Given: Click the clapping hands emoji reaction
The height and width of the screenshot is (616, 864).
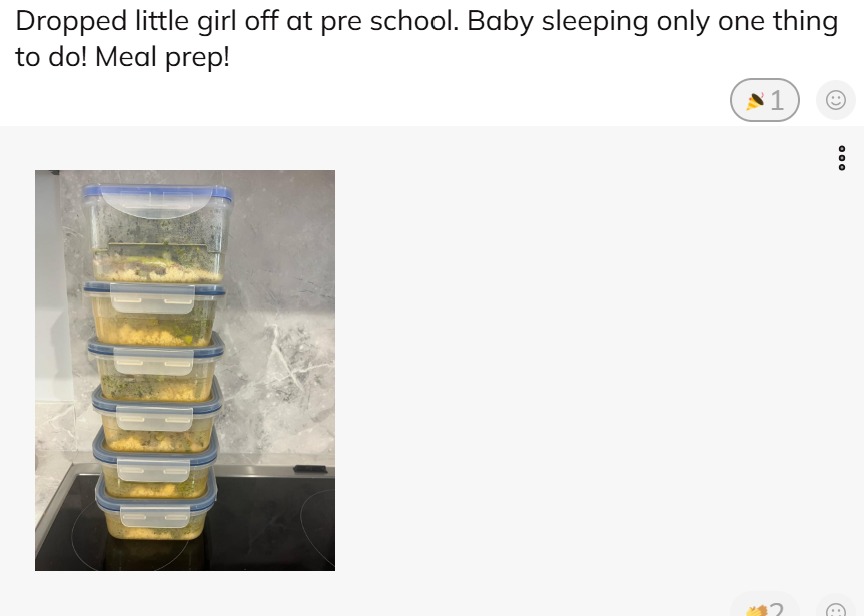Looking at the screenshot, I should click(x=757, y=610).
